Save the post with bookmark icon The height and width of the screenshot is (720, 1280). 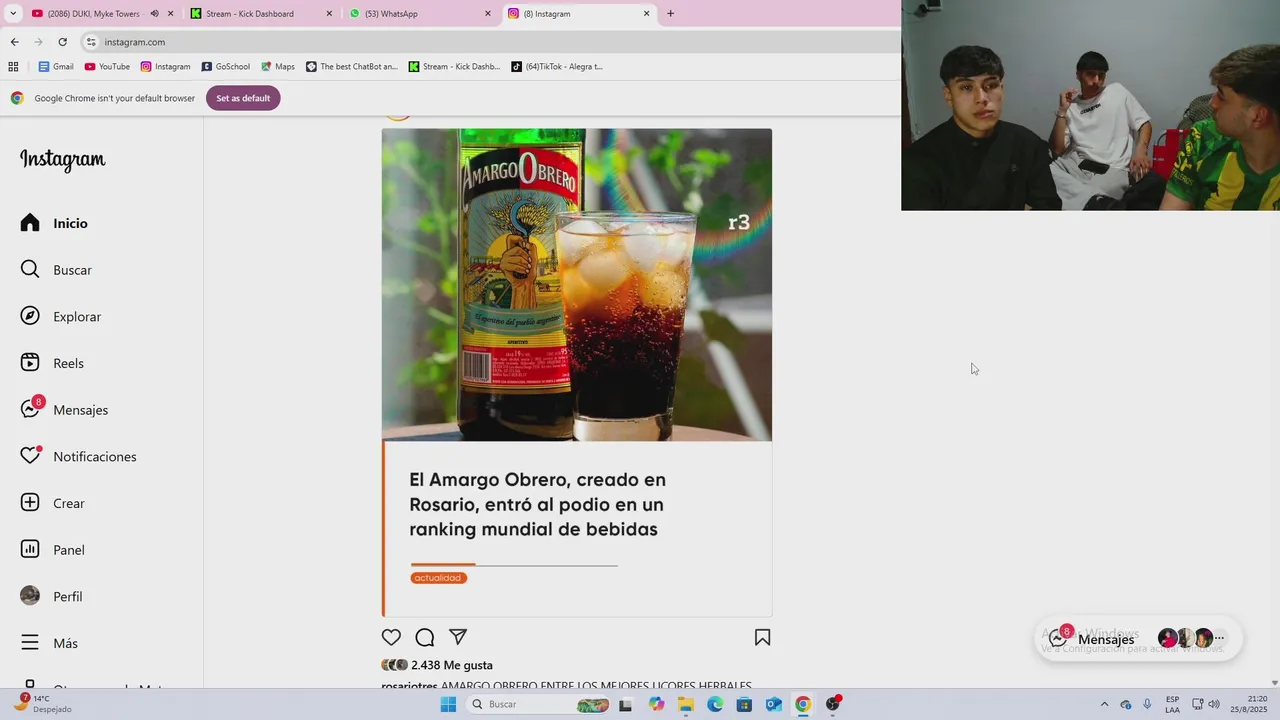762,637
